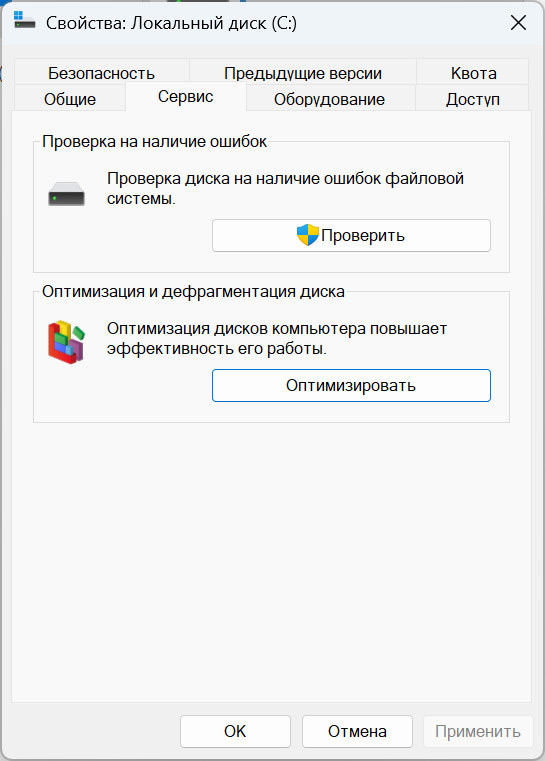Image resolution: width=545 pixels, height=761 pixels.
Task: Select the Квота tab
Action: pyautogui.click(x=473, y=72)
